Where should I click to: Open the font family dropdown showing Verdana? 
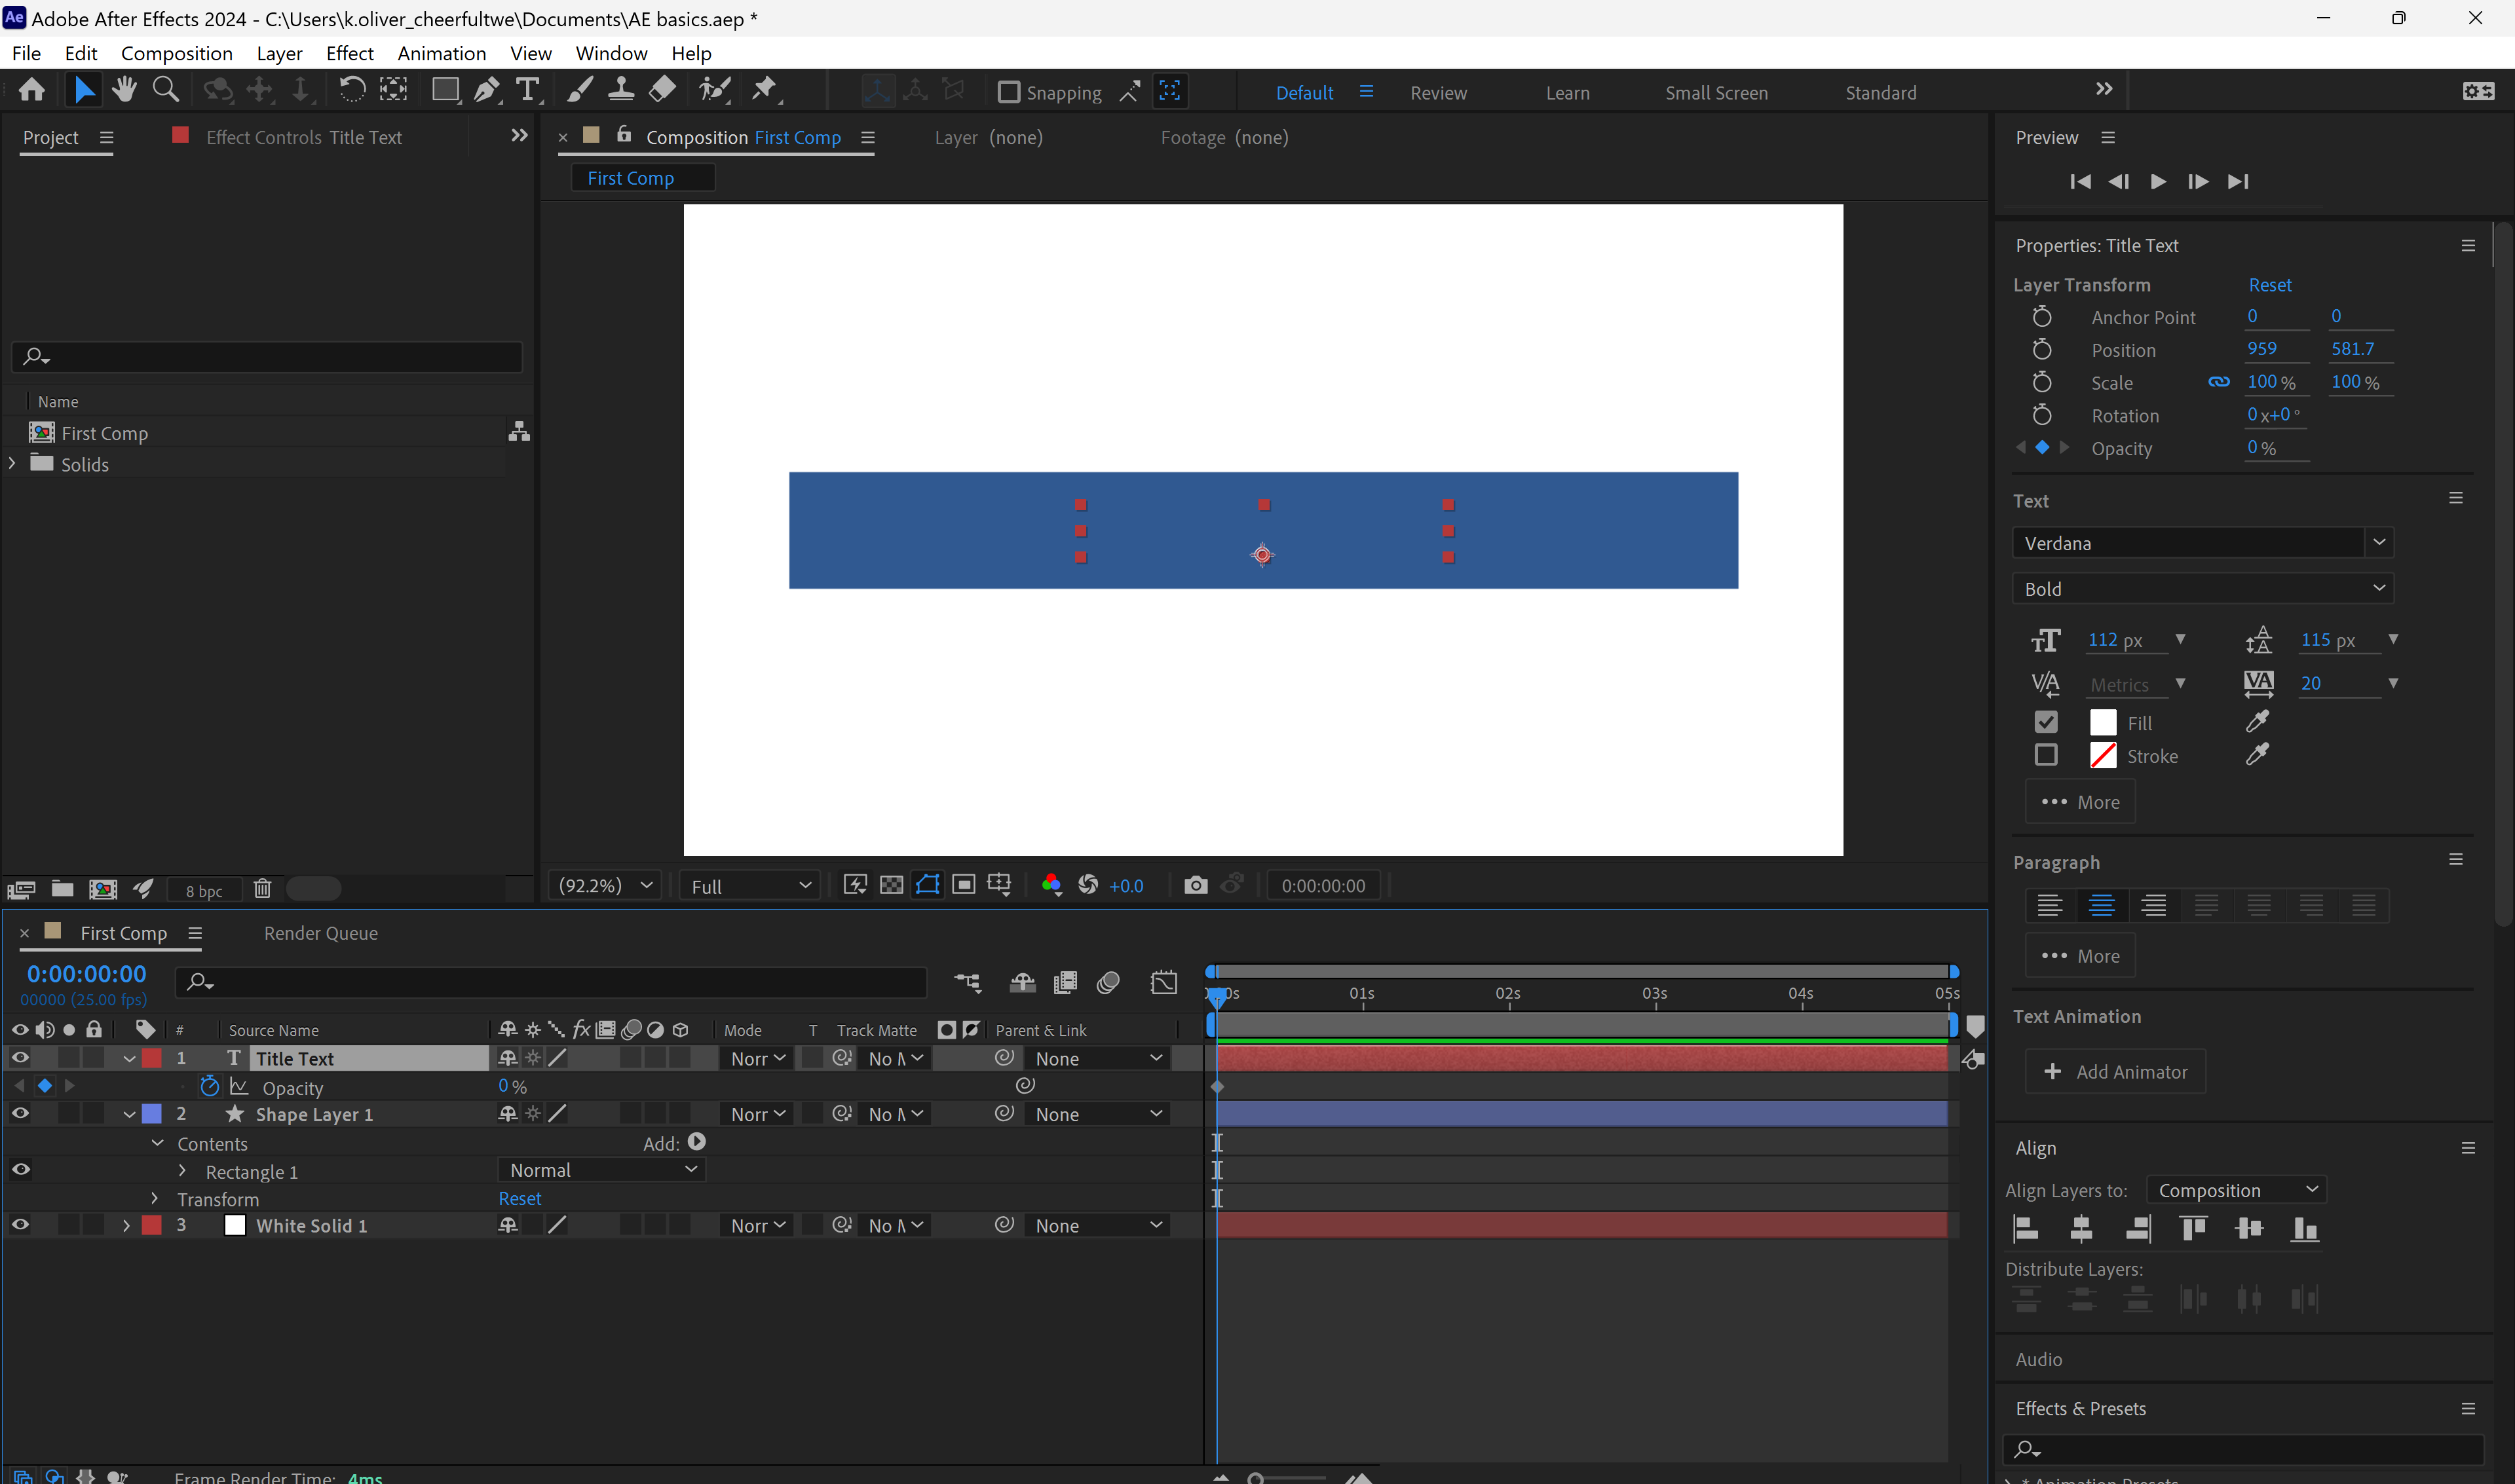[2379, 542]
